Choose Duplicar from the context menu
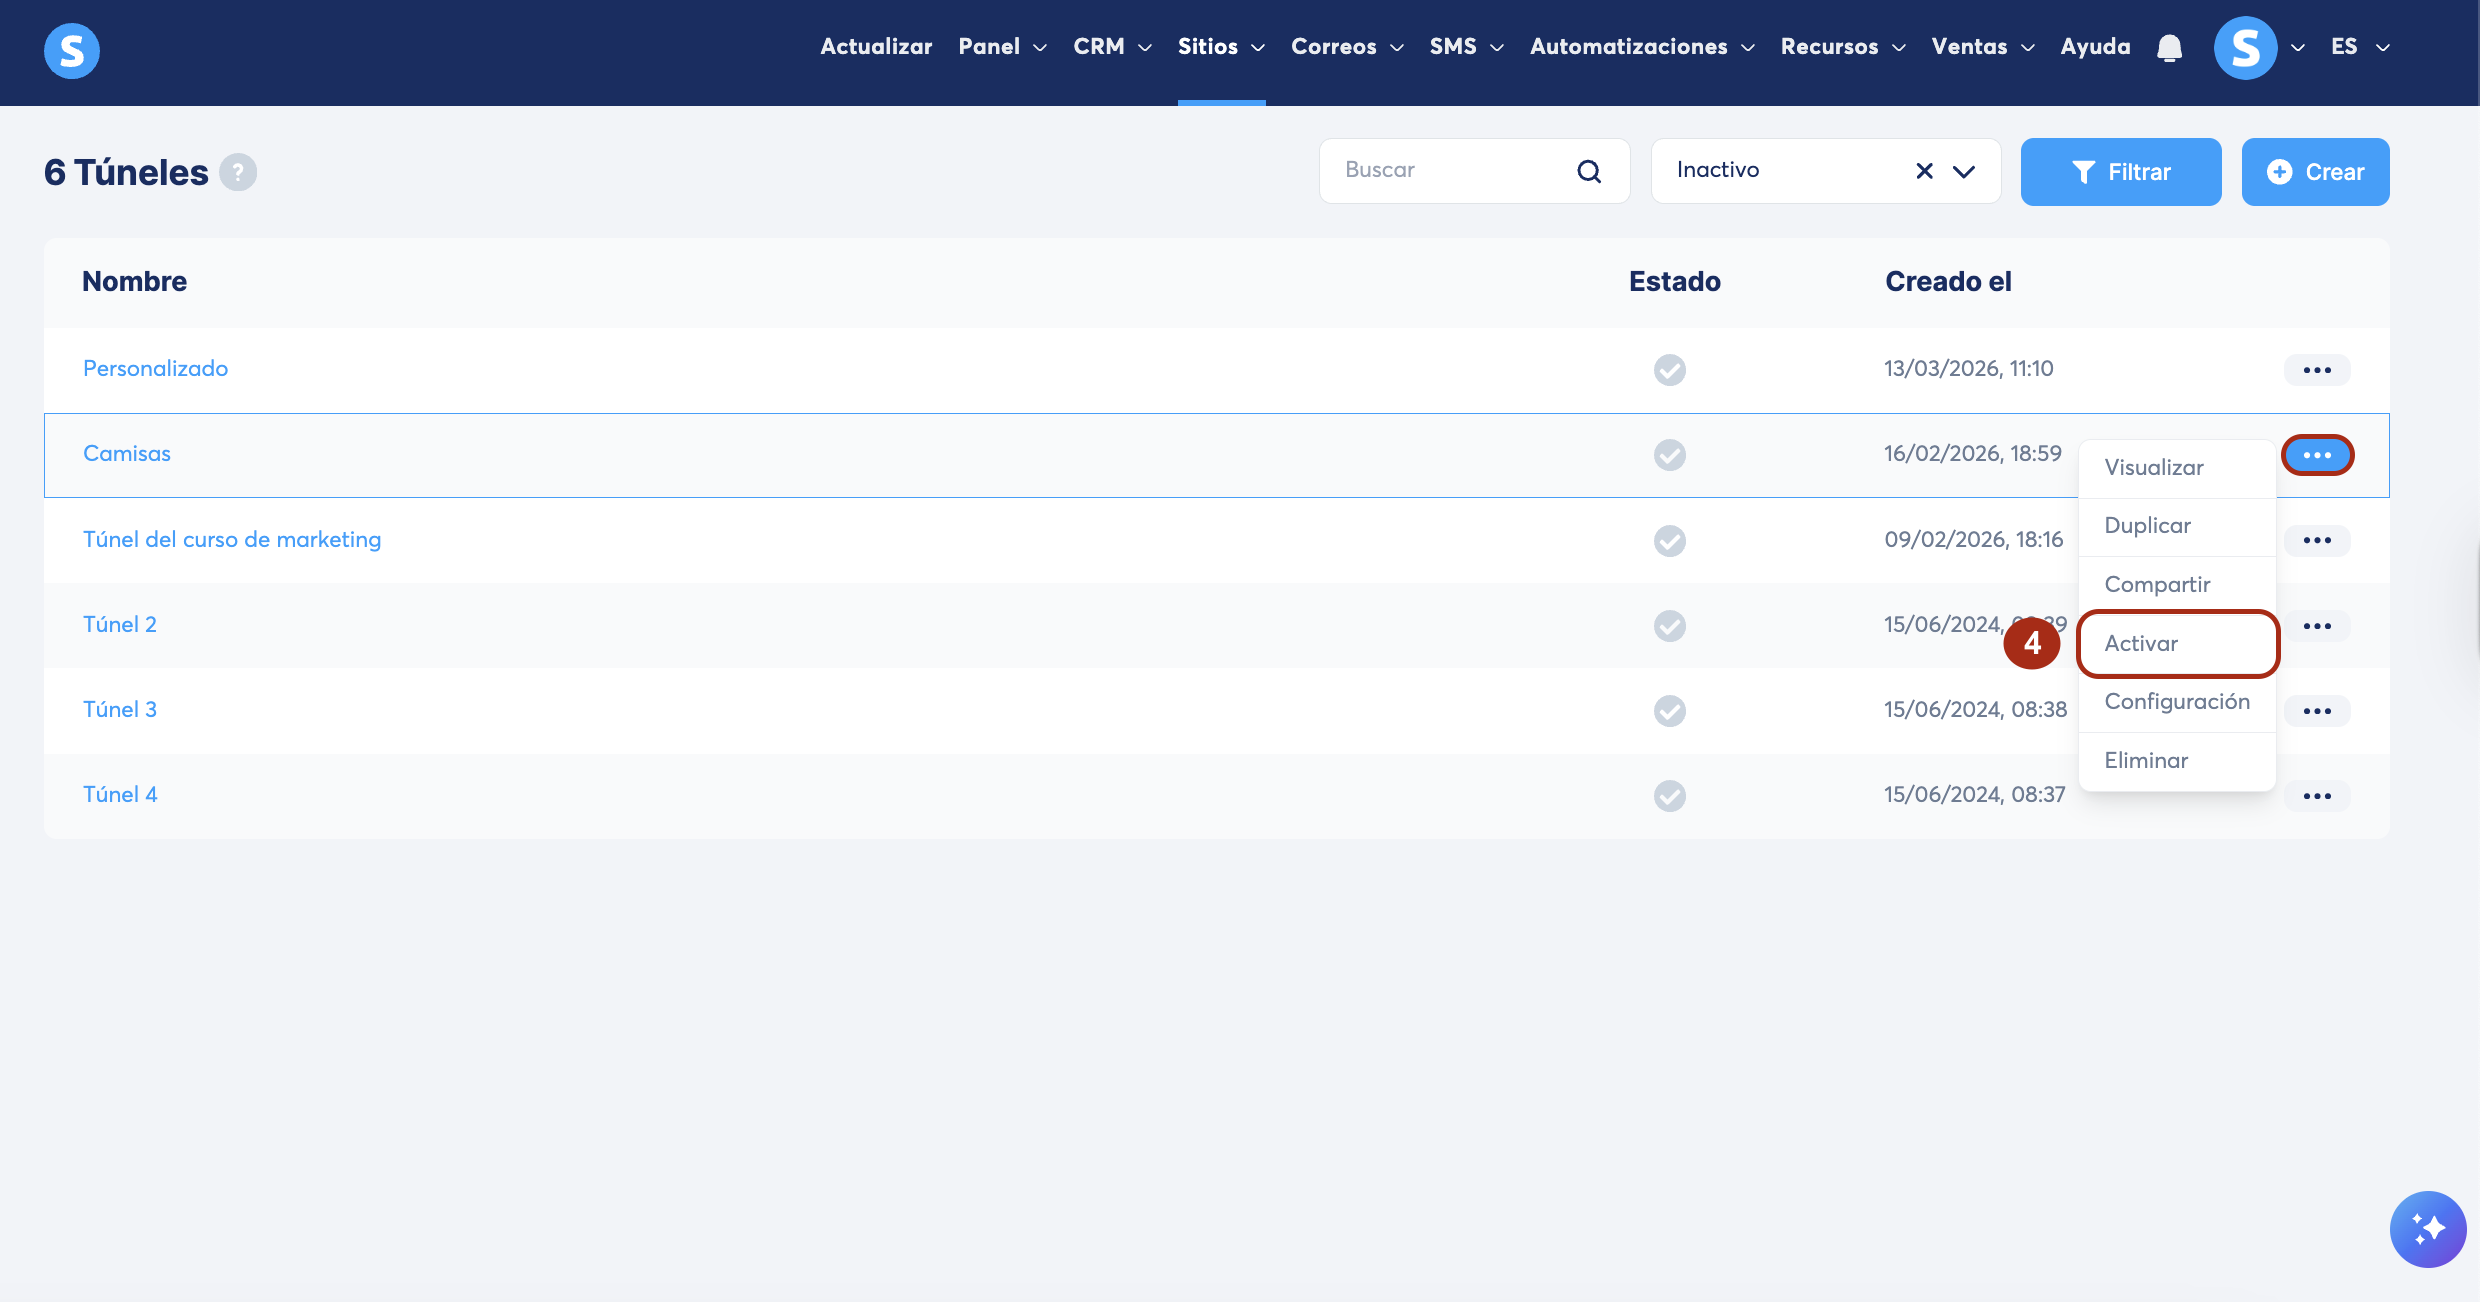The image size is (2480, 1302). point(2147,526)
